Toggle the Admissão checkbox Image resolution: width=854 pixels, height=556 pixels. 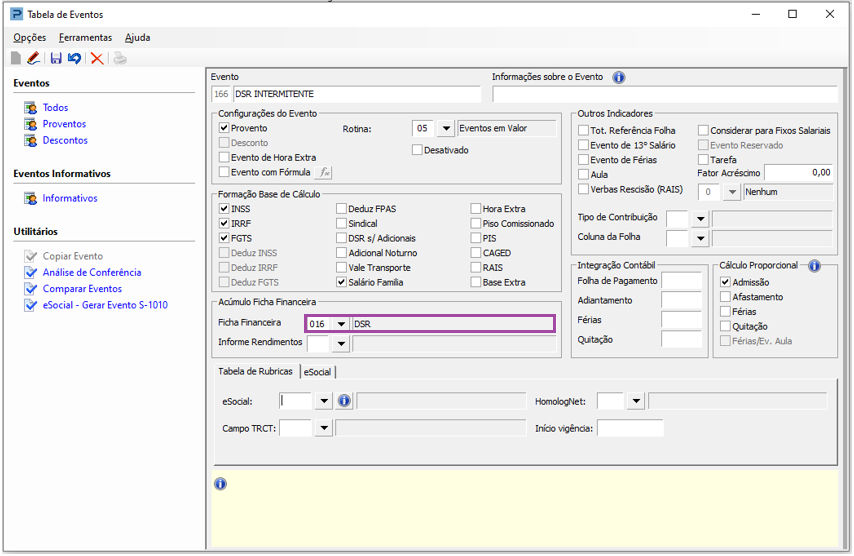(x=725, y=282)
